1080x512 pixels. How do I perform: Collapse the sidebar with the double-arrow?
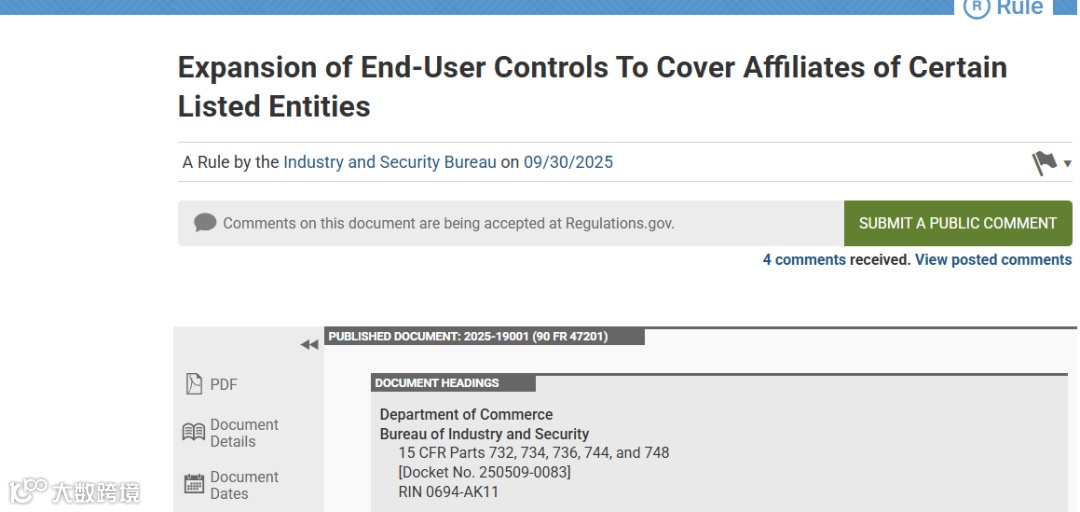click(x=309, y=345)
